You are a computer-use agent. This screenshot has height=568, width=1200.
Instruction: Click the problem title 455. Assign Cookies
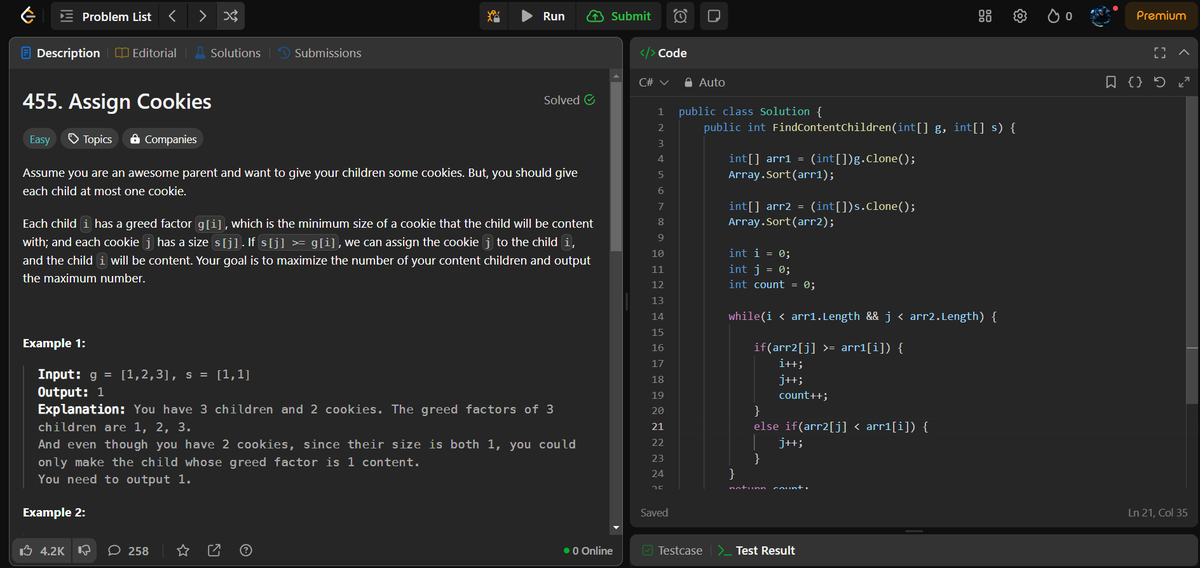(117, 101)
